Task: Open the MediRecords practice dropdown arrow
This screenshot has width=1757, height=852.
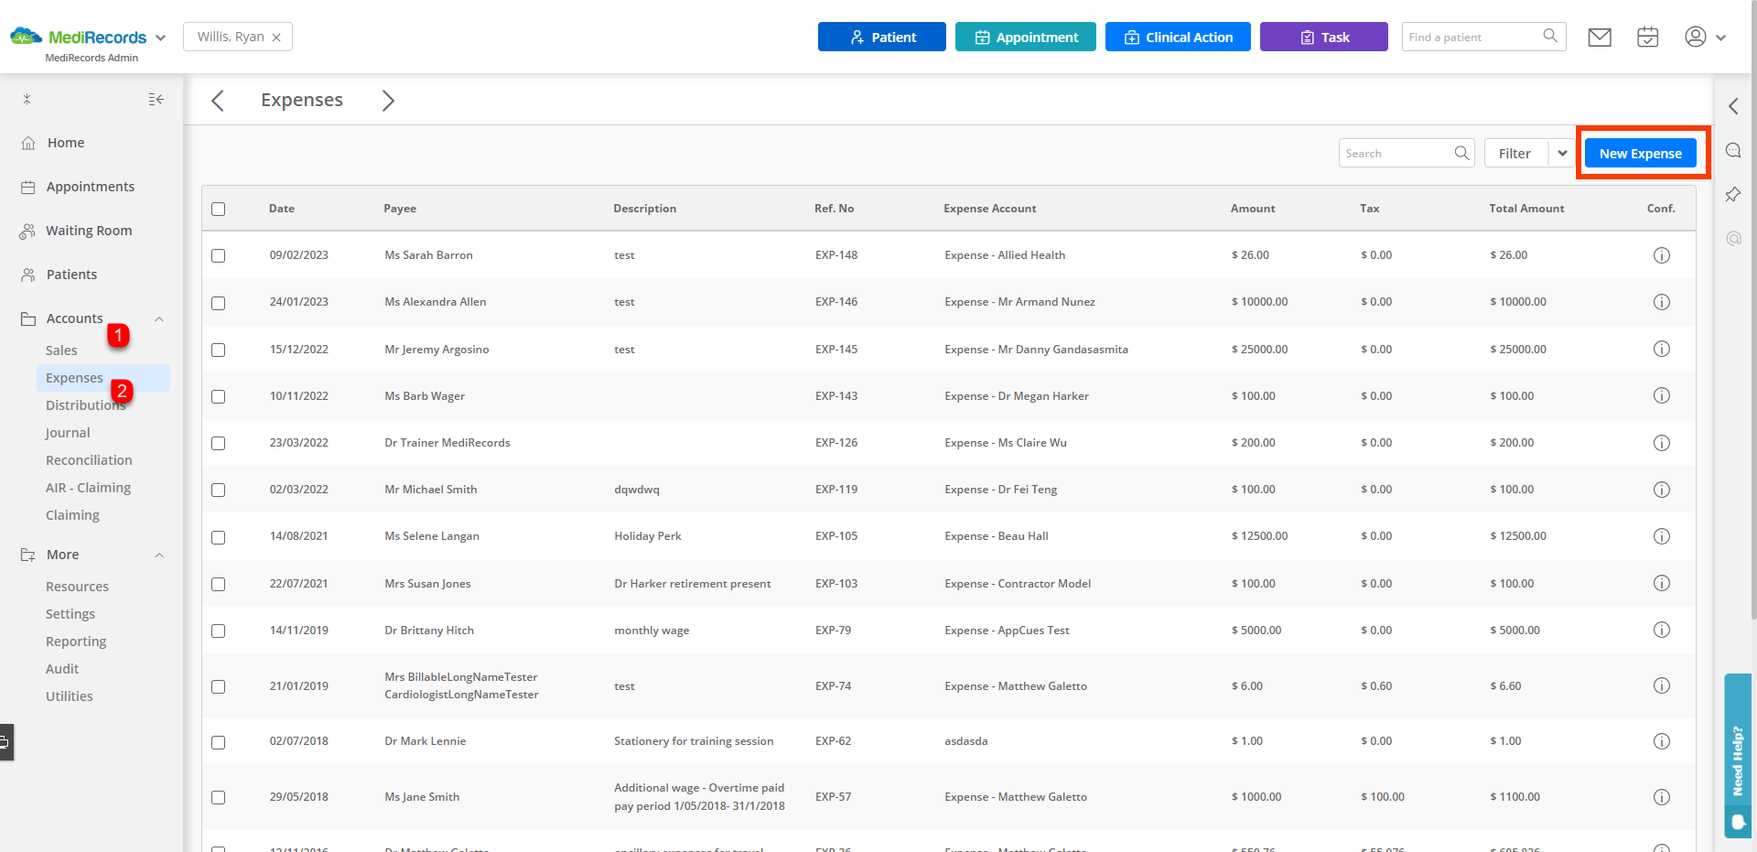Action: [160, 38]
